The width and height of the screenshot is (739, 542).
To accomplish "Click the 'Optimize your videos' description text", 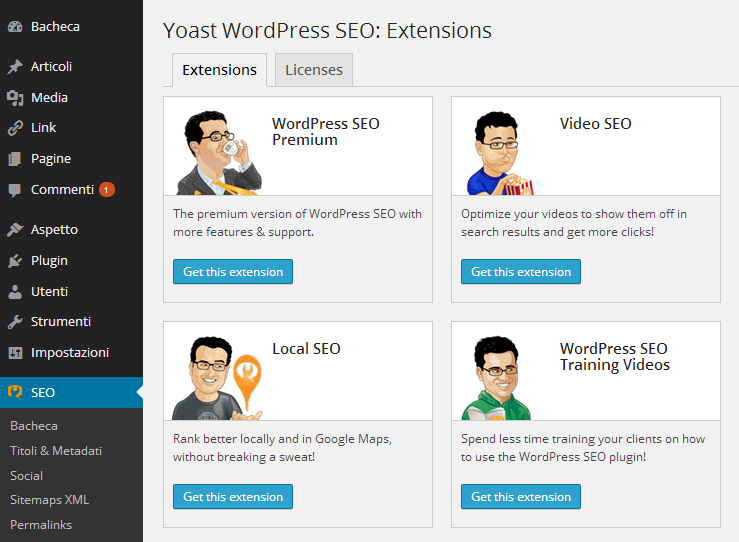I will (x=574, y=223).
